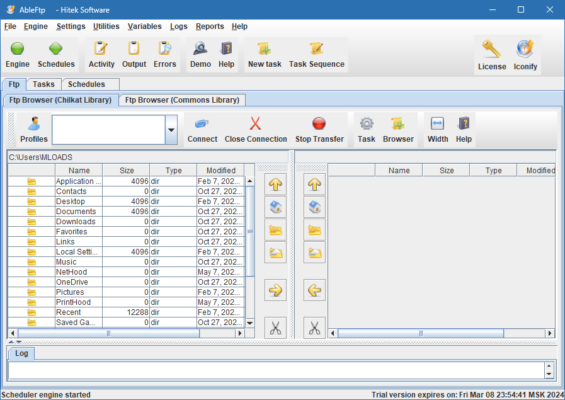The width and height of the screenshot is (565, 400).
Task: Launch the Demo toolbar icon
Action: point(200,48)
